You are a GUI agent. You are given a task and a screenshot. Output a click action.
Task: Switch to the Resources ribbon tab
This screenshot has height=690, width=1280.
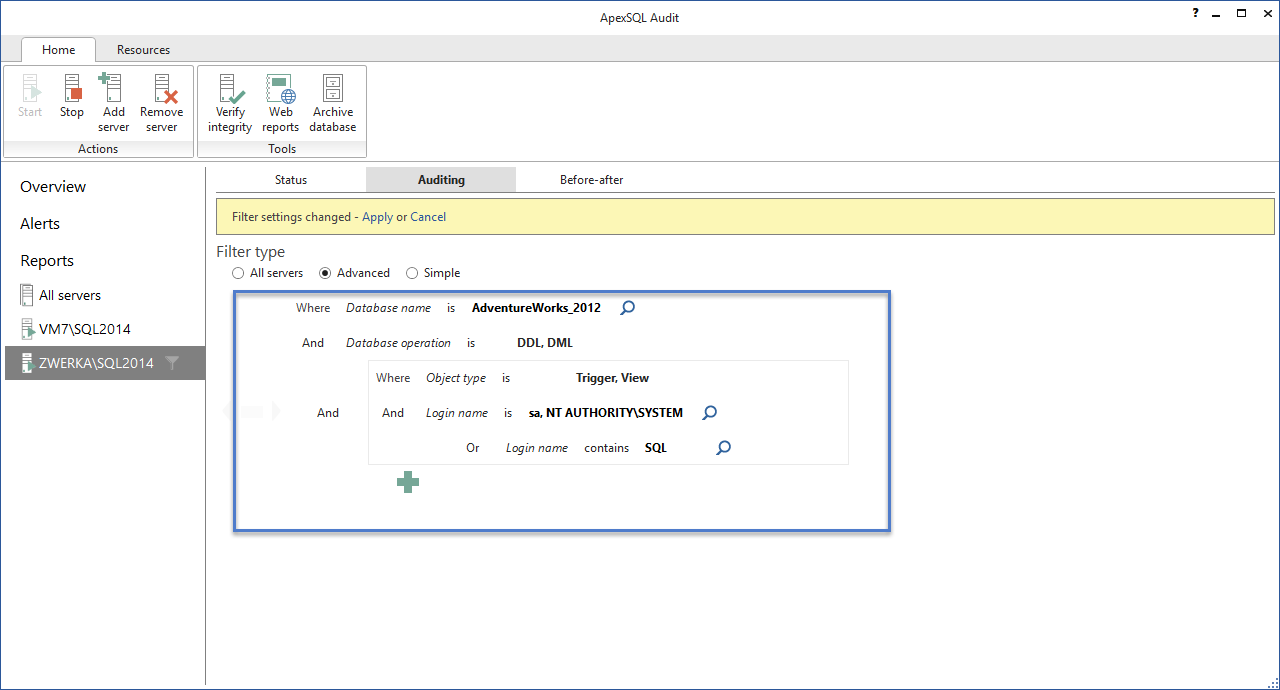click(143, 50)
